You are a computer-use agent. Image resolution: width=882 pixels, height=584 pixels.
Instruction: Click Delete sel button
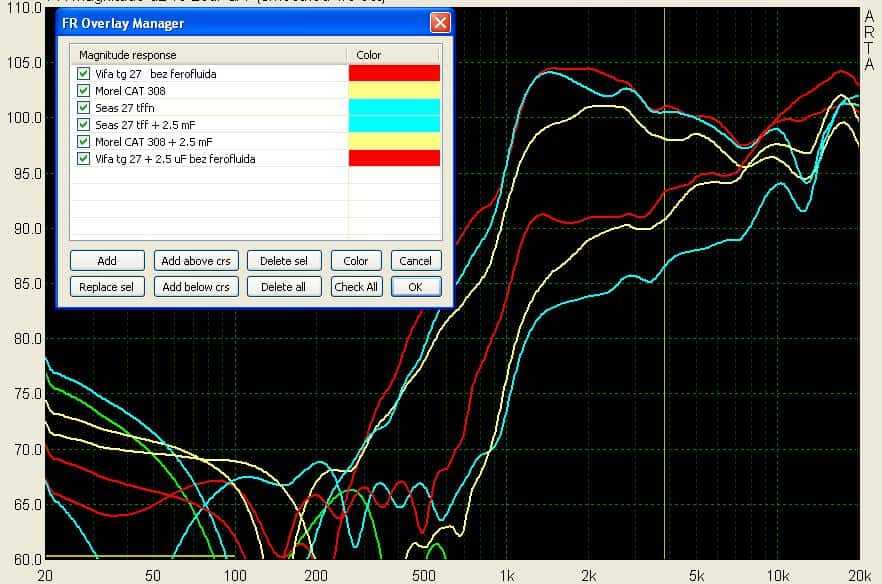(x=284, y=261)
